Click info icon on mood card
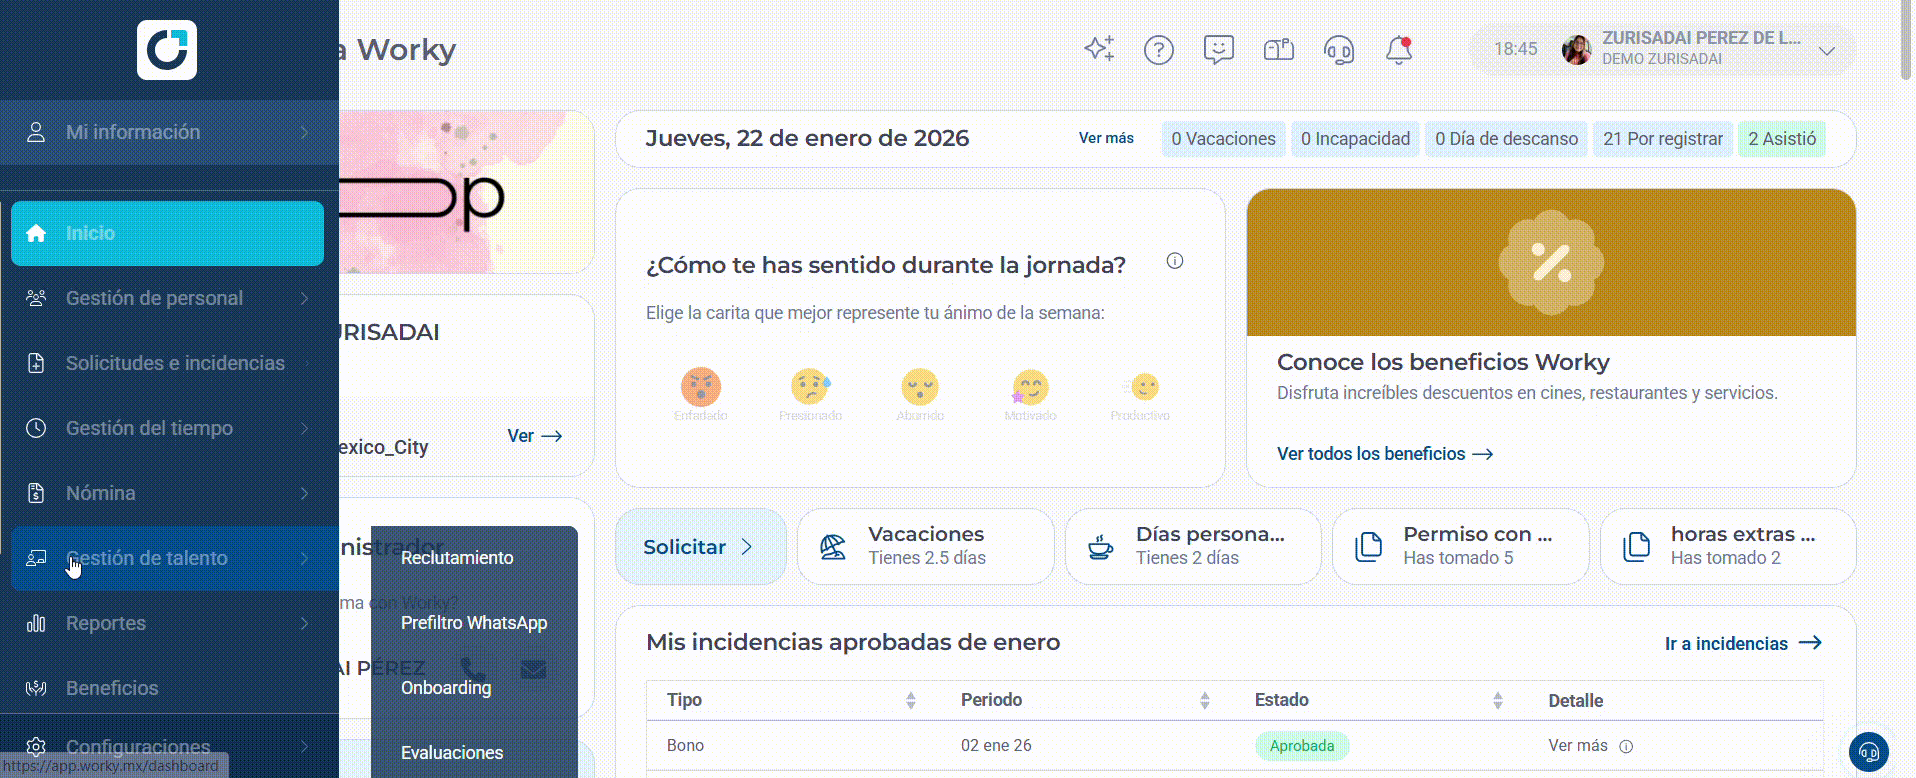Image resolution: width=1916 pixels, height=778 pixels. (1175, 261)
